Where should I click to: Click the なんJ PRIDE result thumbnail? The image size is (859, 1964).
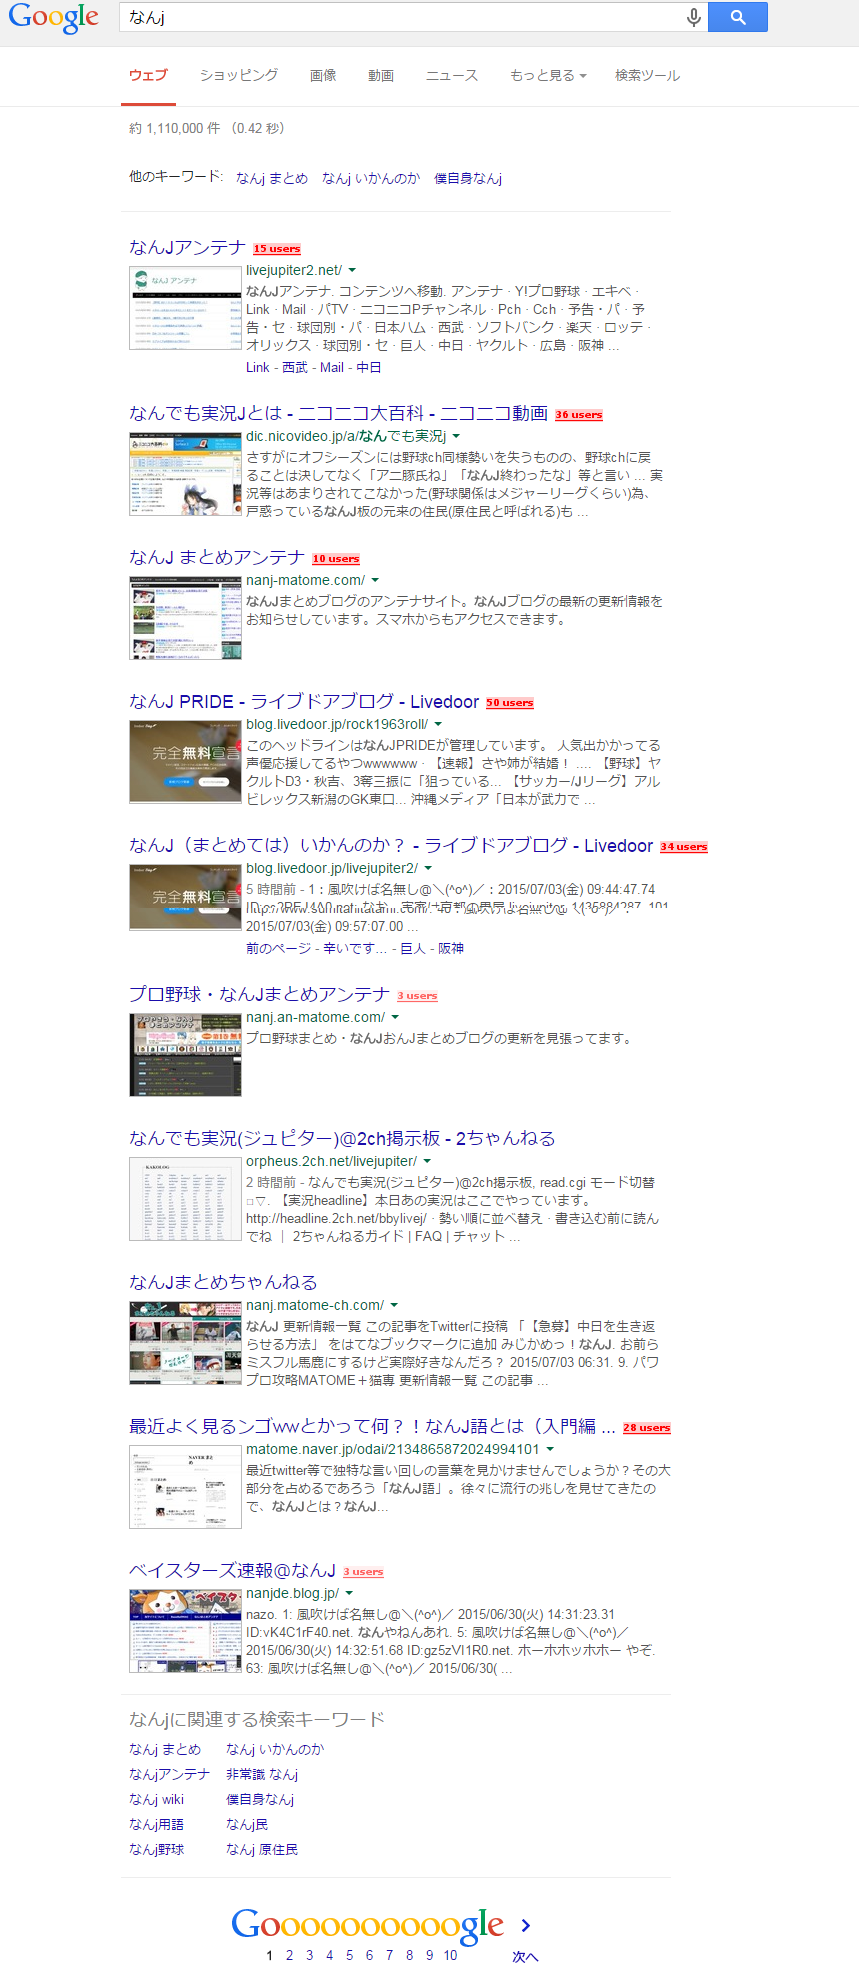[x=185, y=762]
